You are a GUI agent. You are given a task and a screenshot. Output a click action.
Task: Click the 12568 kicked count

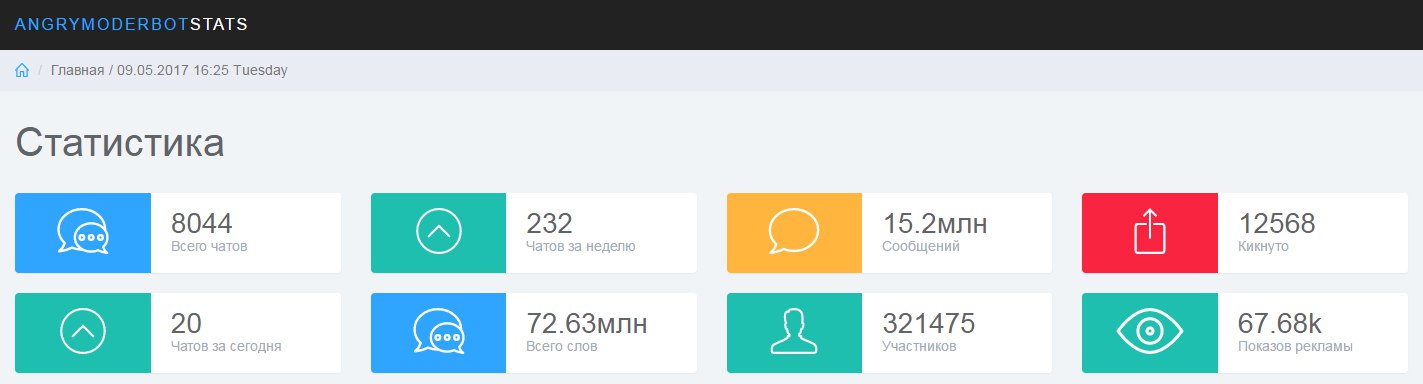(x=1277, y=224)
